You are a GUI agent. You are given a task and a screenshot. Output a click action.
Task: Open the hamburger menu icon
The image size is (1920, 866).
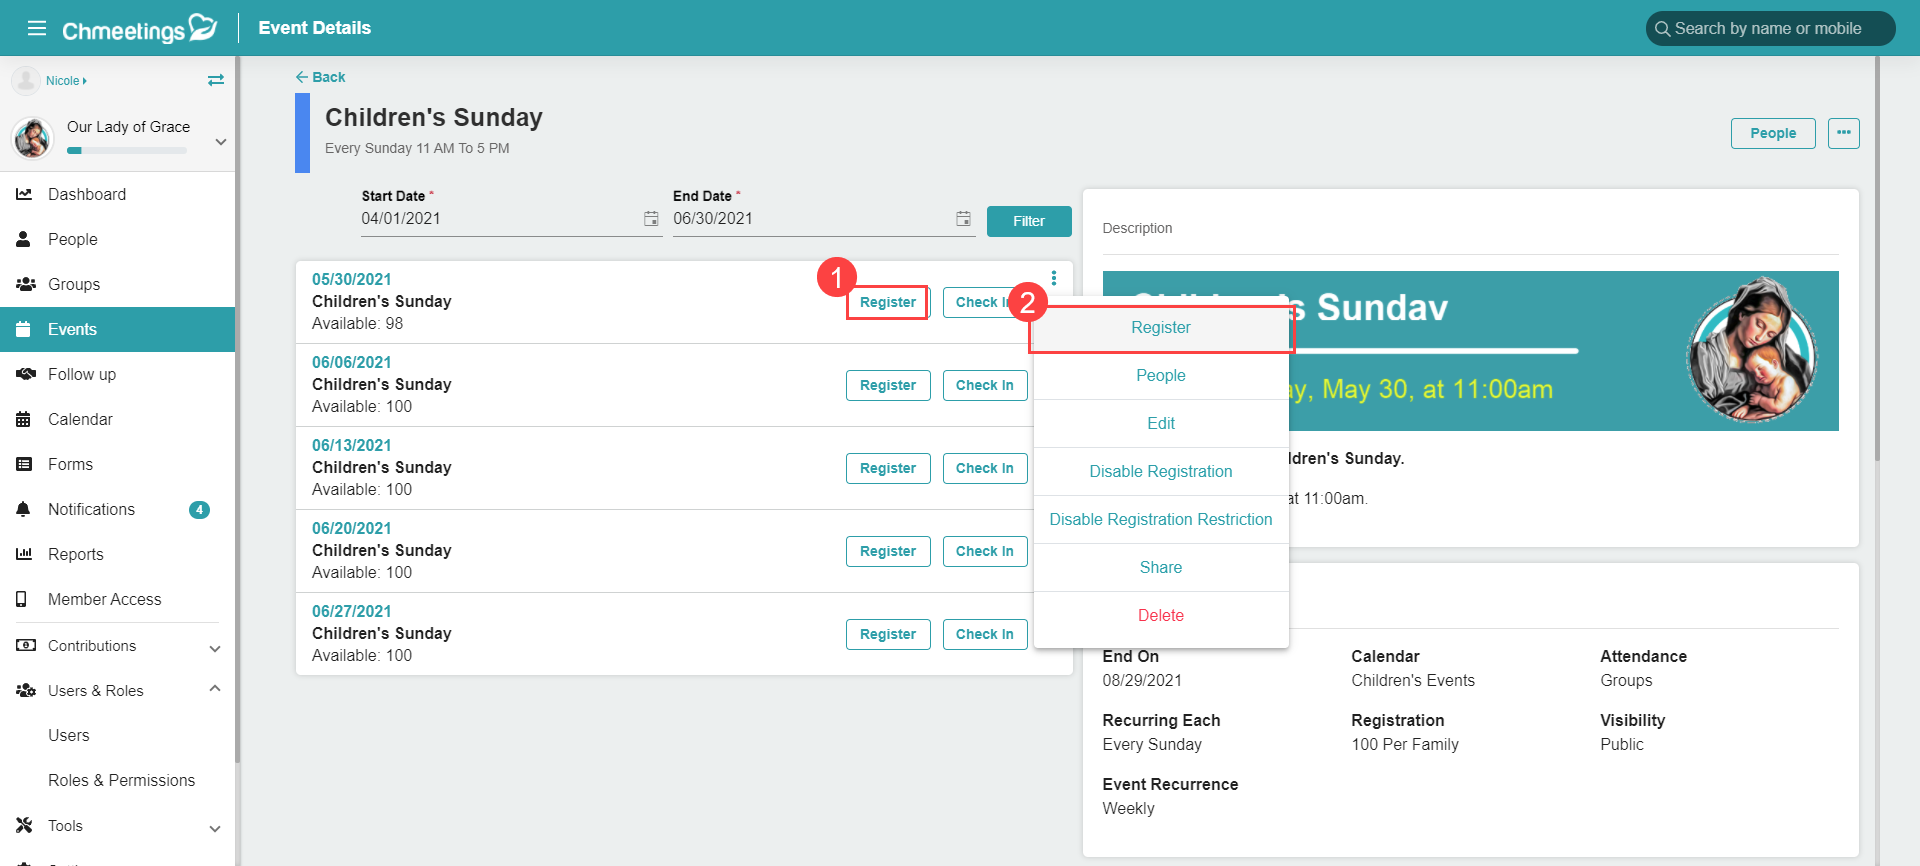tap(37, 28)
